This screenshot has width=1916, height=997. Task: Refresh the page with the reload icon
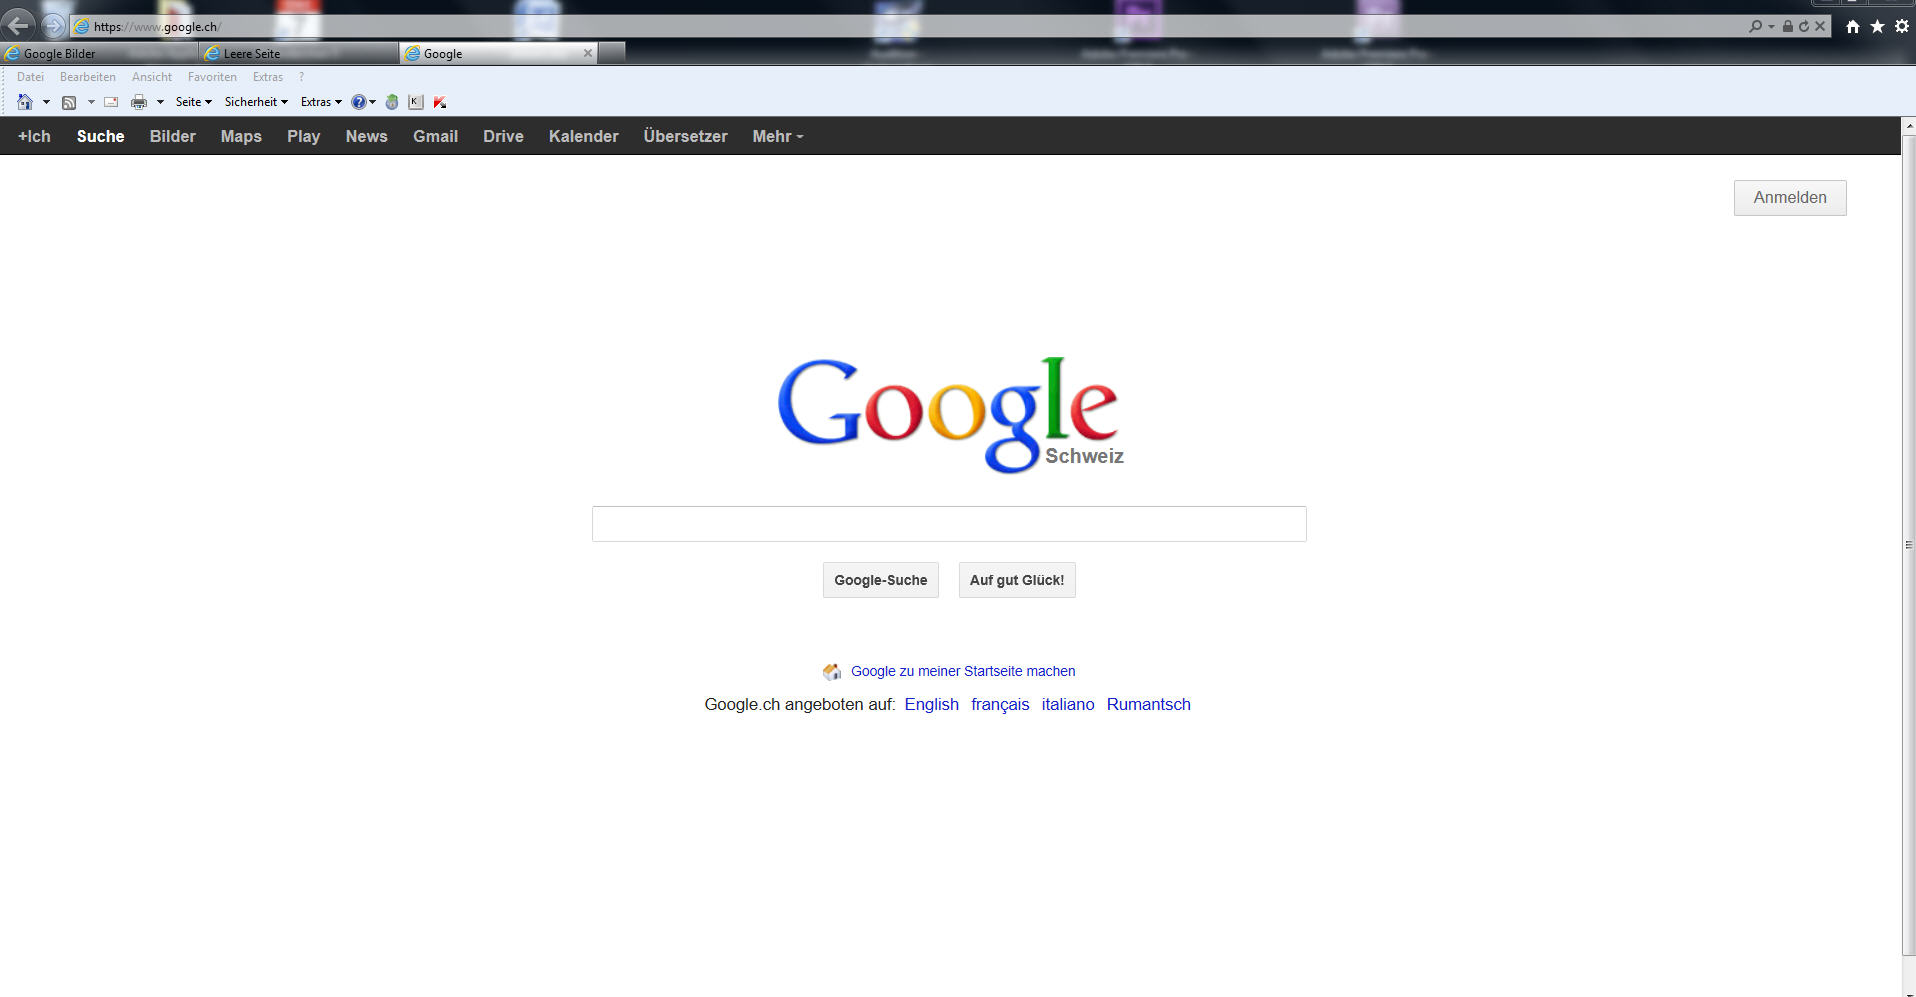tap(1804, 27)
